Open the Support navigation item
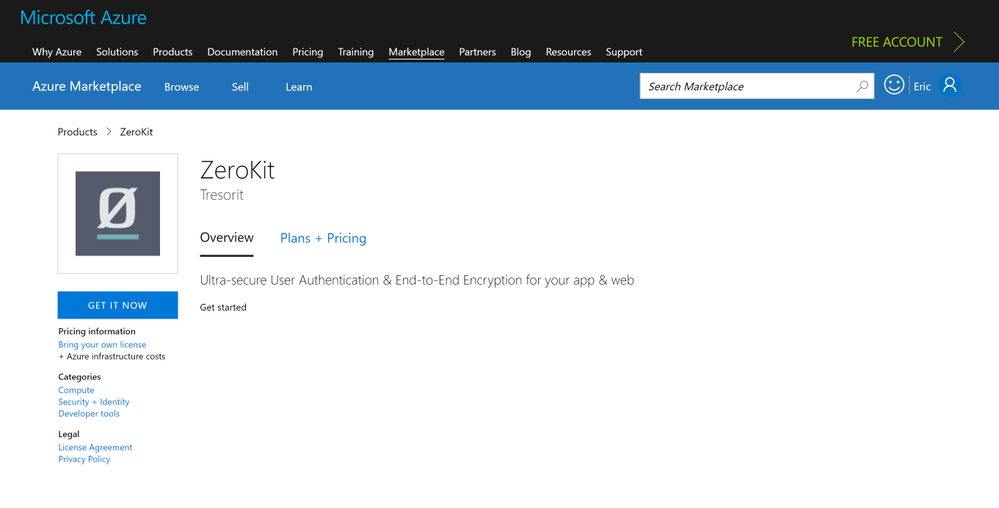 click(624, 52)
